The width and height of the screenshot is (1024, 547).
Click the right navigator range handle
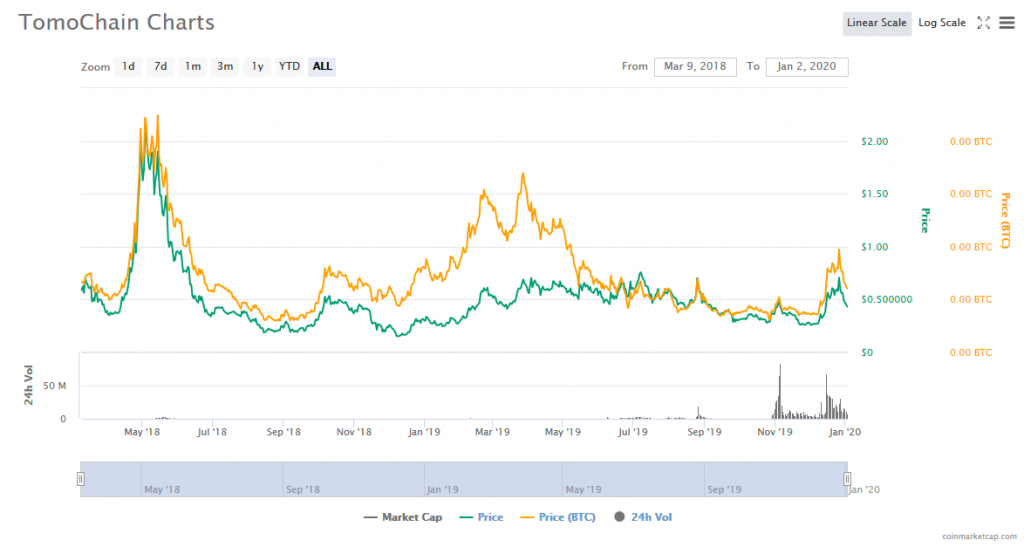[x=846, y=479]
